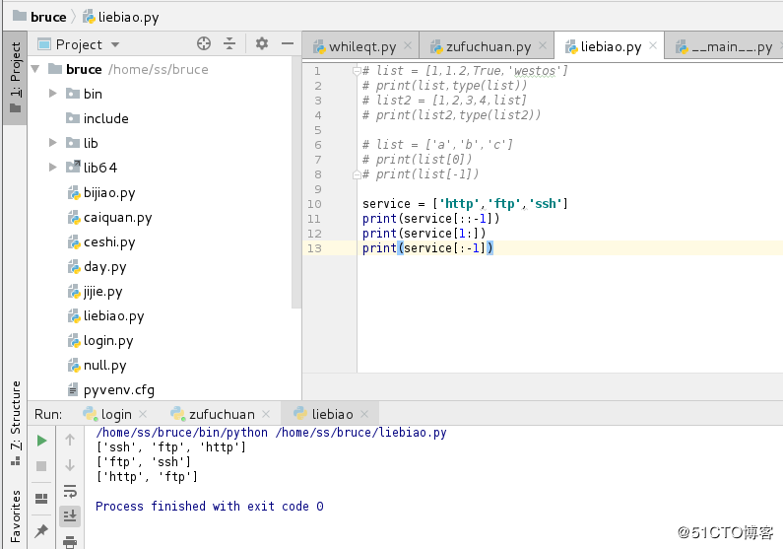Click "Process finished with exit code 0" text
This screenshot has width=783, height=549.
pos(209,507)
